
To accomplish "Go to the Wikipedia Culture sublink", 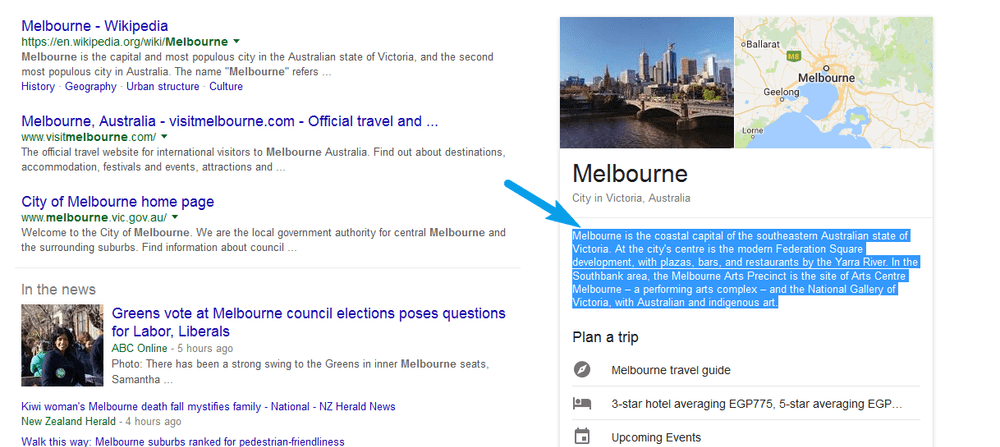I will tap(226, 86).
